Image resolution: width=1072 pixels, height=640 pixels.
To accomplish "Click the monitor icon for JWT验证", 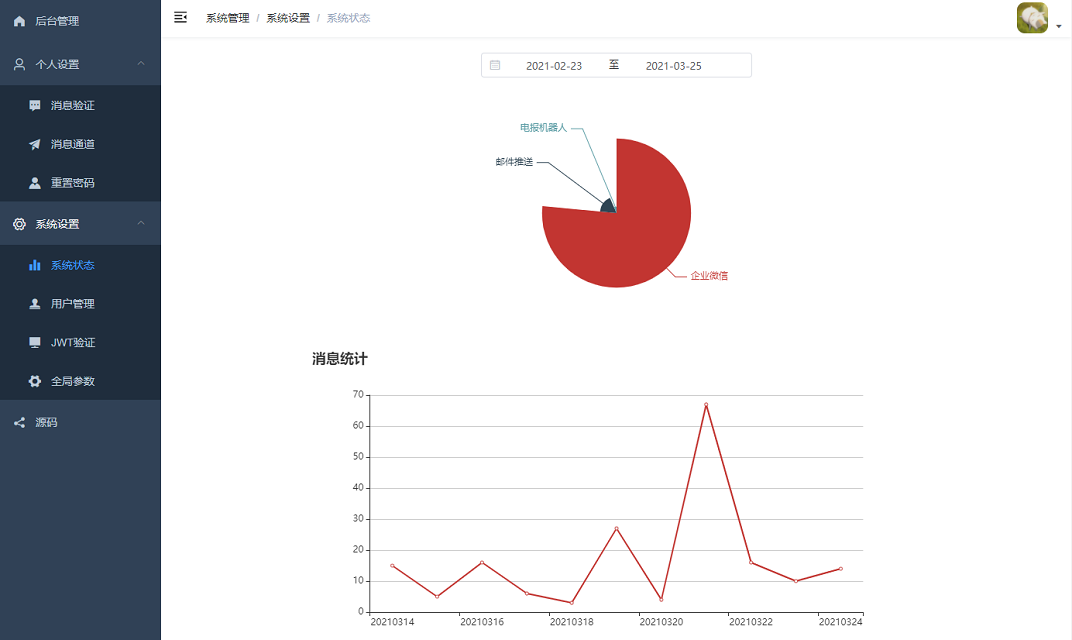I will coord(35,342).
